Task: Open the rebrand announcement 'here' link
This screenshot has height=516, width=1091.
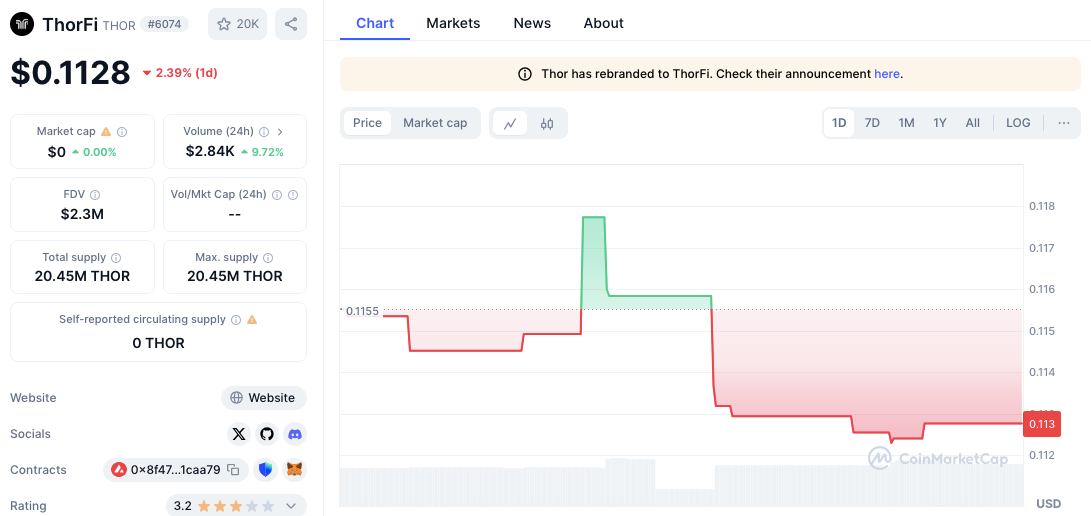Action: tap(886, 74)
